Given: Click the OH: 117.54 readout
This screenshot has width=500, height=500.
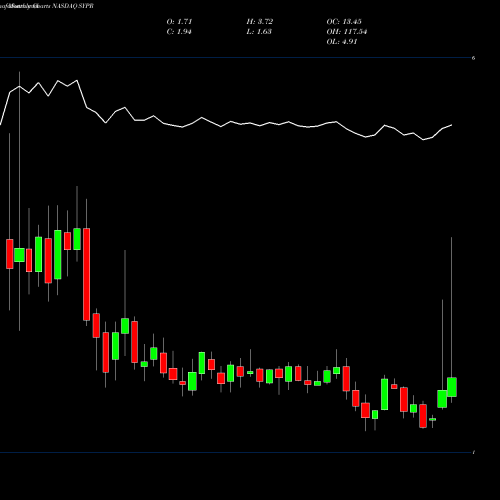Looking at the screenshot, I should coord(347,32).
